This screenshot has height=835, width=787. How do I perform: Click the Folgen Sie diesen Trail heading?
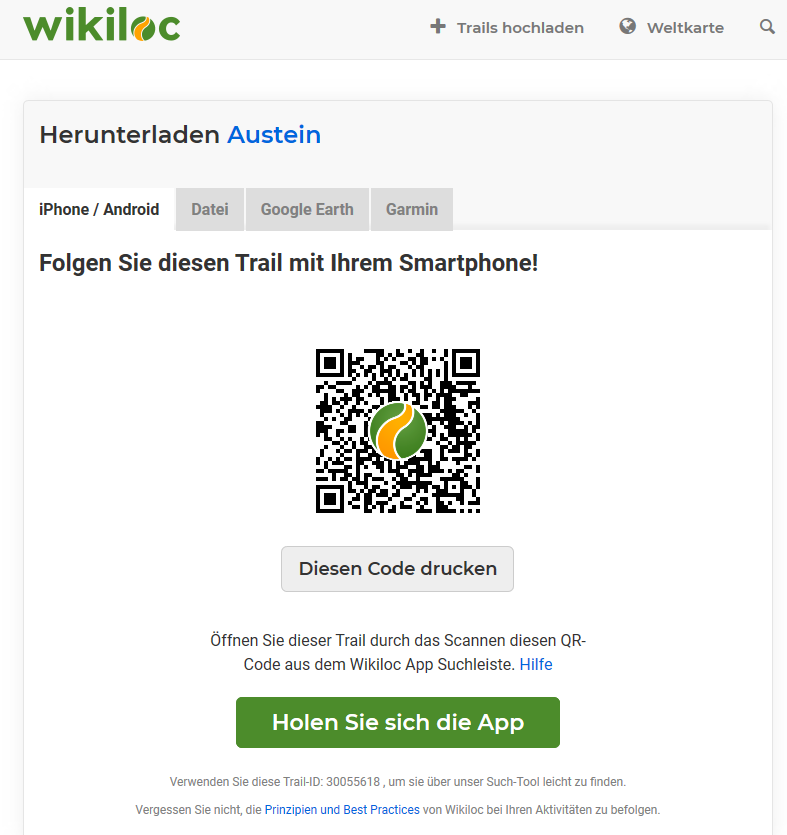[289, 263]
